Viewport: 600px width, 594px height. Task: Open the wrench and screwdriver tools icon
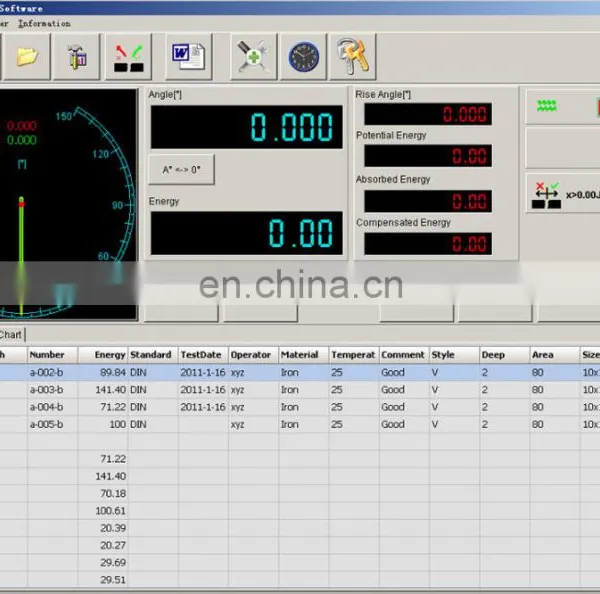(253, 57)
